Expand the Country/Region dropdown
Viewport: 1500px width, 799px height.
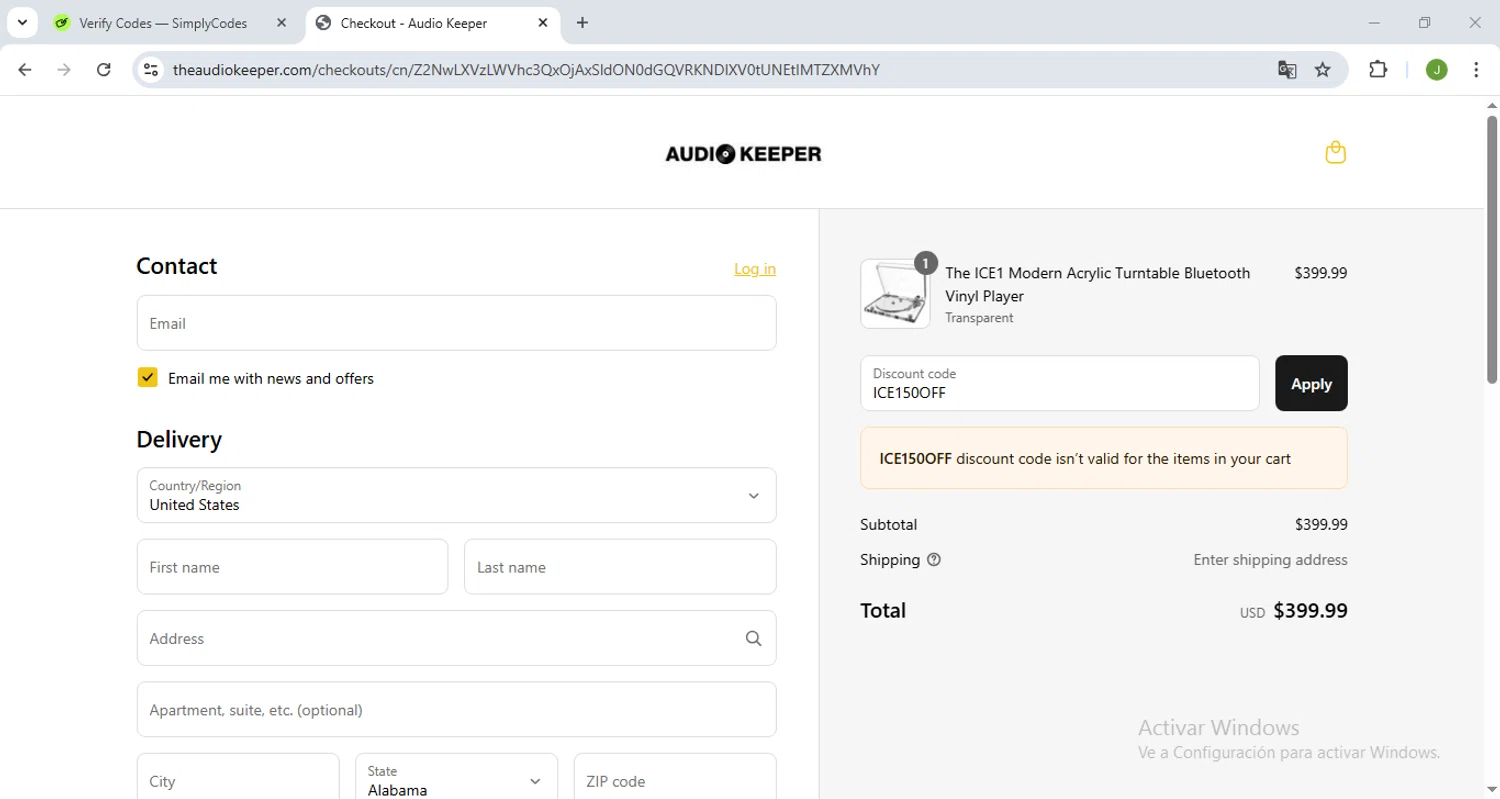click(x=456, y=495)
